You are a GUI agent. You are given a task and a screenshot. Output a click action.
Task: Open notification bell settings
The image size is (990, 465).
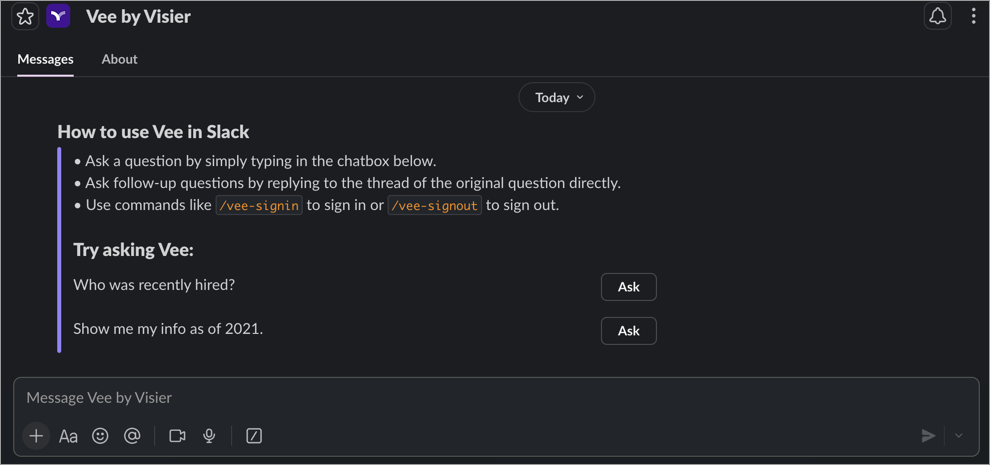coord(937,17)
